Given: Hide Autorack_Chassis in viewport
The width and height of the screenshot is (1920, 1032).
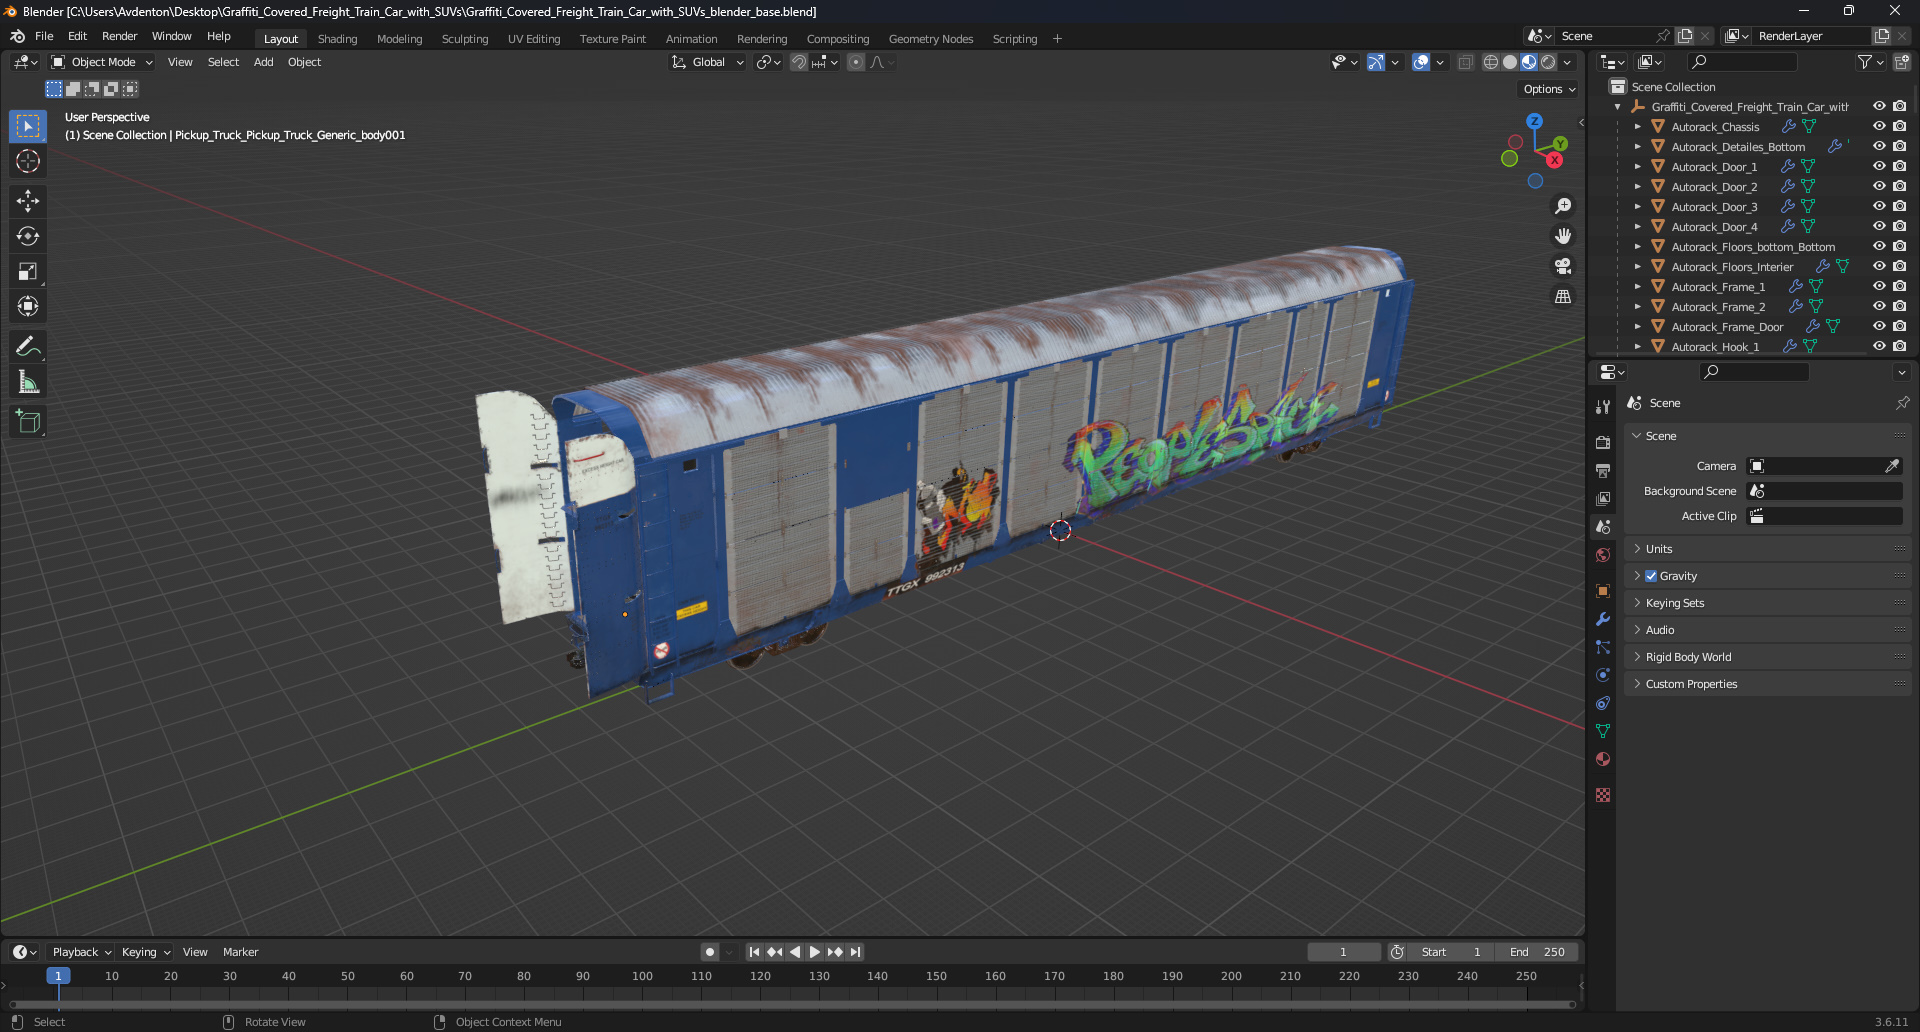Looking at the screenshot, I should [1879, 126].
